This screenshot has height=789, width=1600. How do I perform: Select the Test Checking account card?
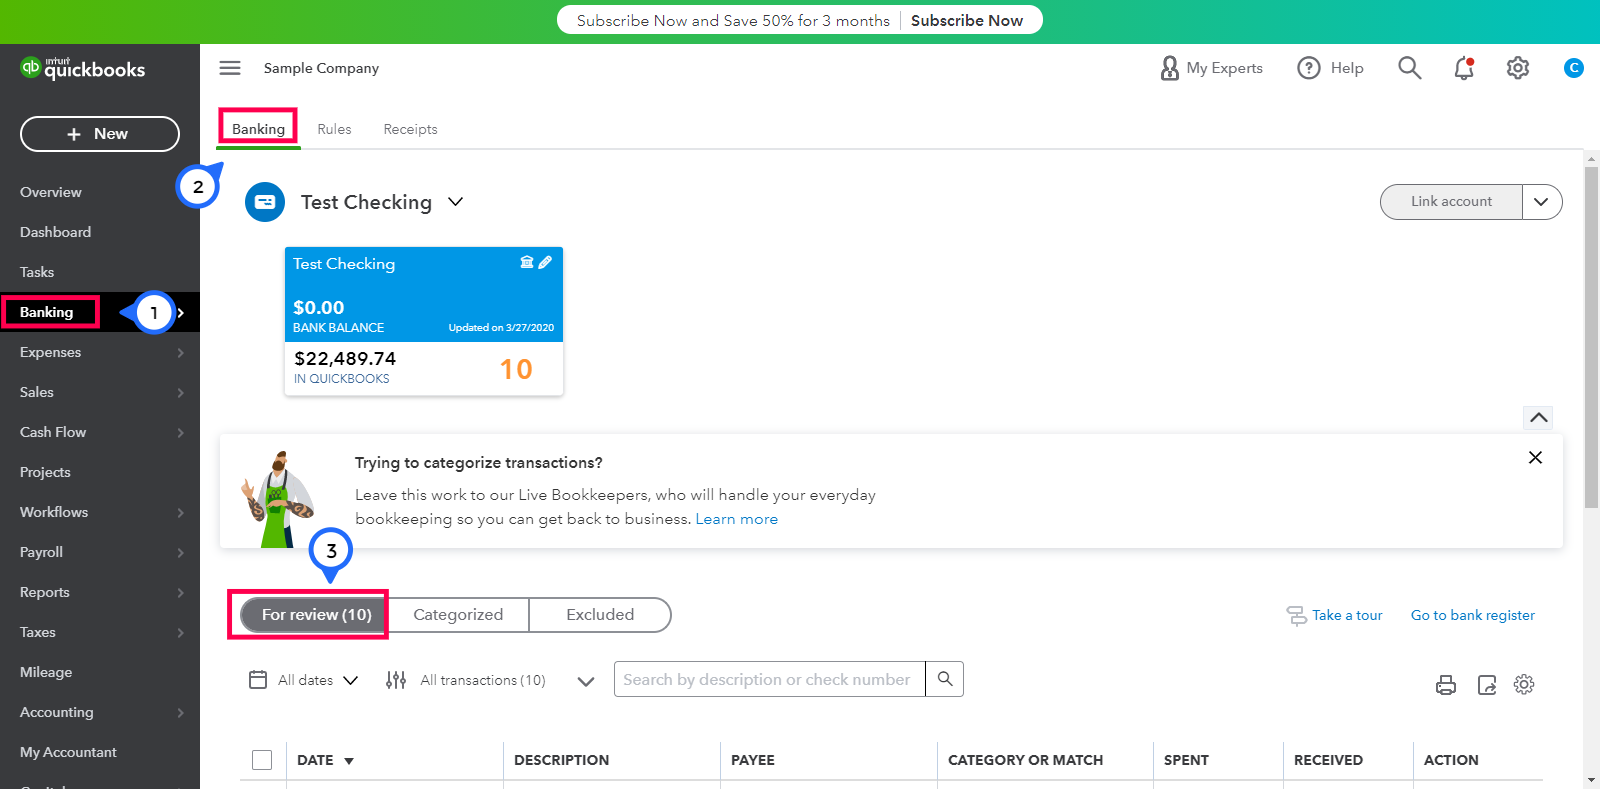point(424,321)
